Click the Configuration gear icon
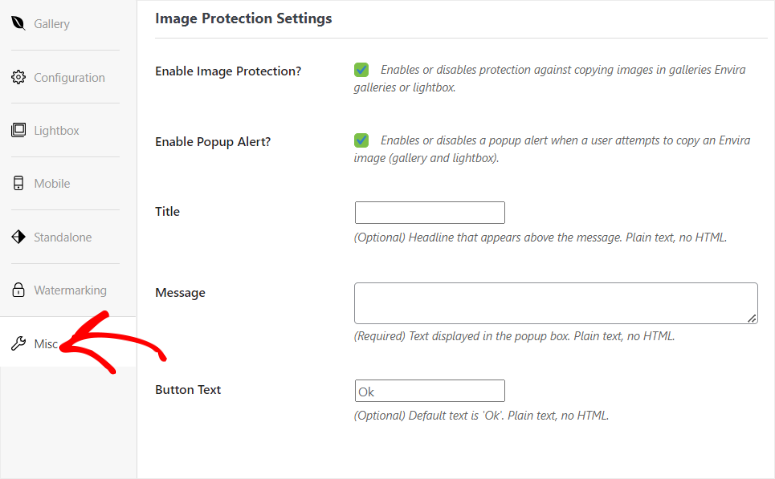775x479 pixels. 18,77
